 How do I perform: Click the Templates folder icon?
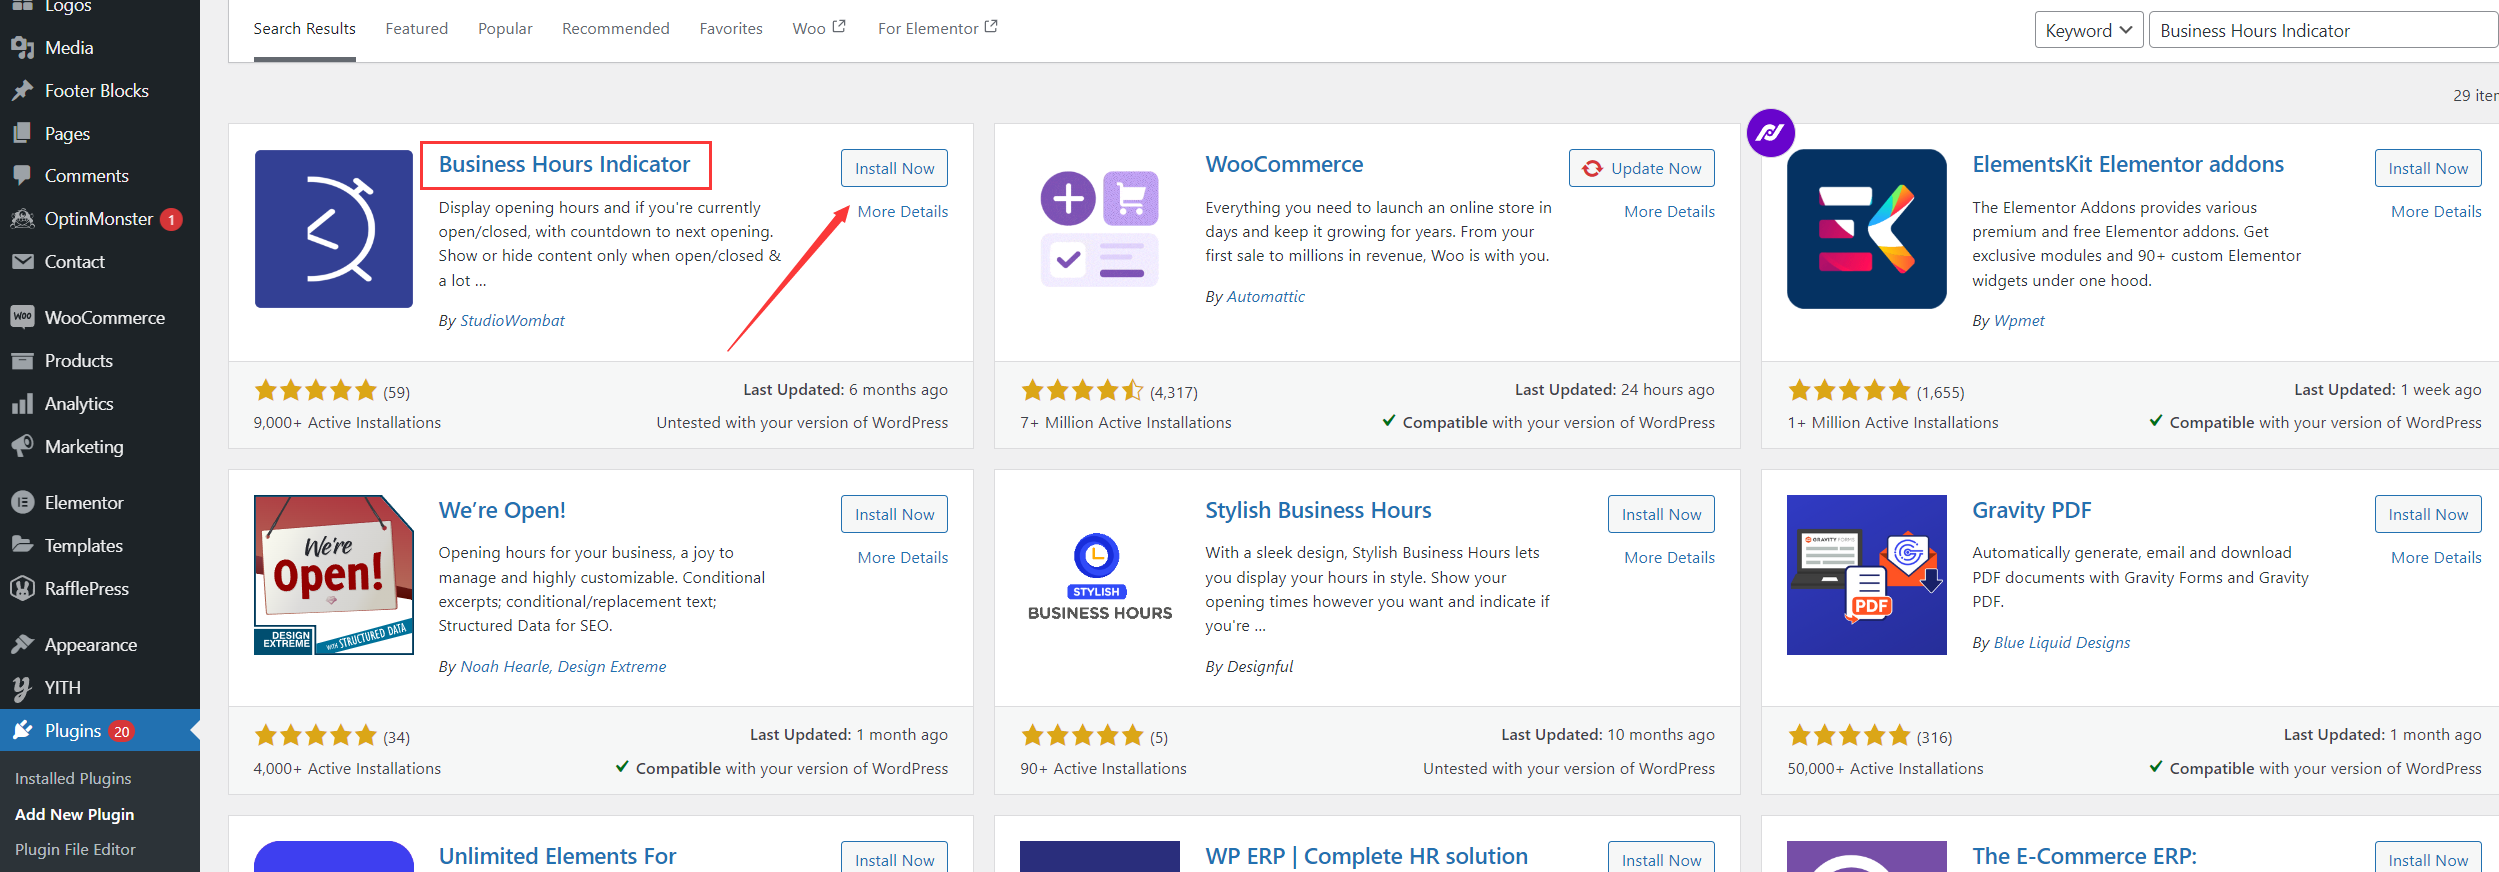click(x=23, y=546)
